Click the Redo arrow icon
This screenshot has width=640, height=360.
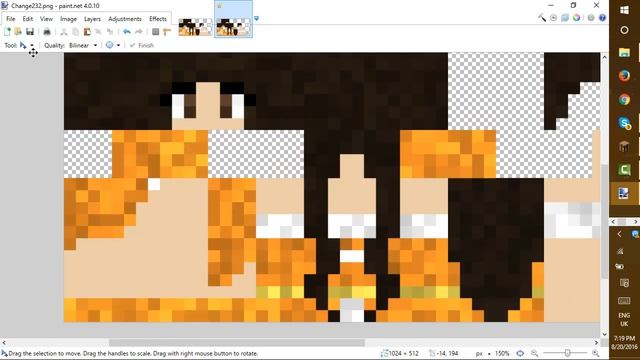pyautogui.click(x=139, y=31)
